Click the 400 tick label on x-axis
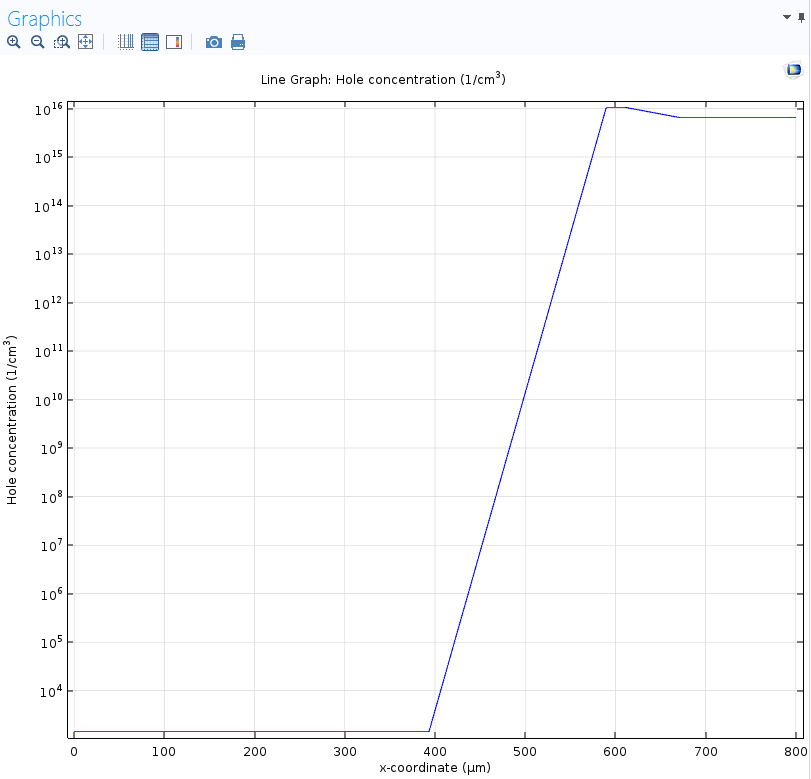811x779 pixels. click(435, 751)
